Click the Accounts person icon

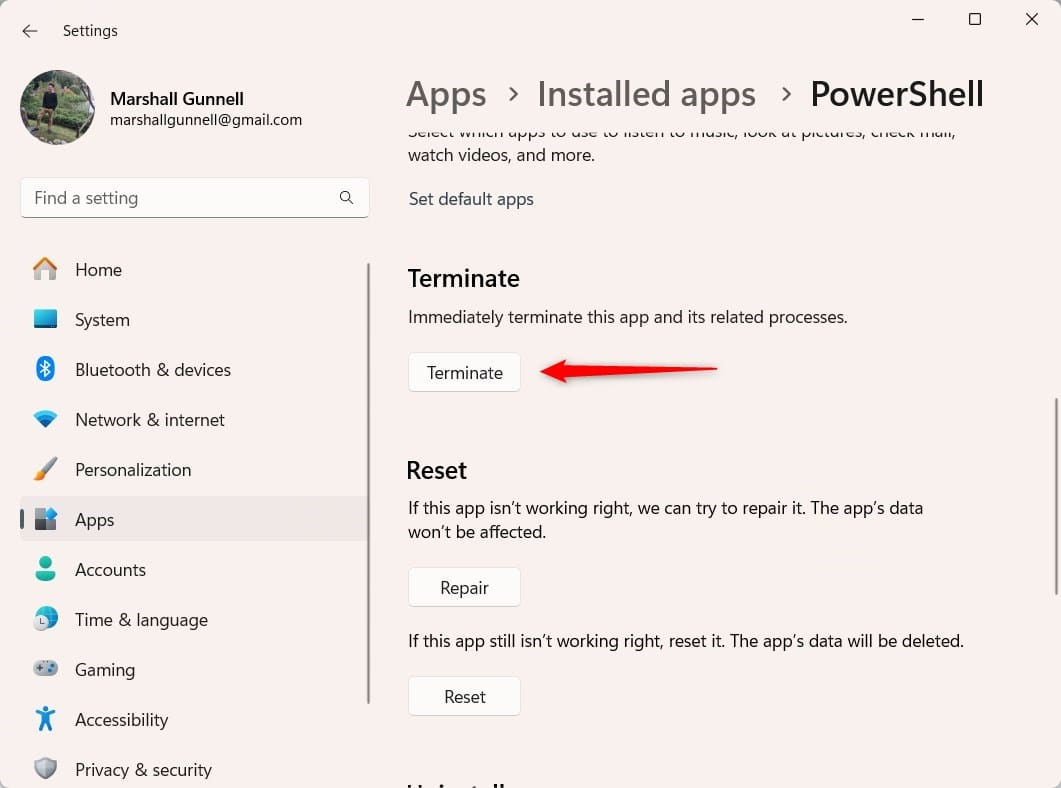(45, 569)
